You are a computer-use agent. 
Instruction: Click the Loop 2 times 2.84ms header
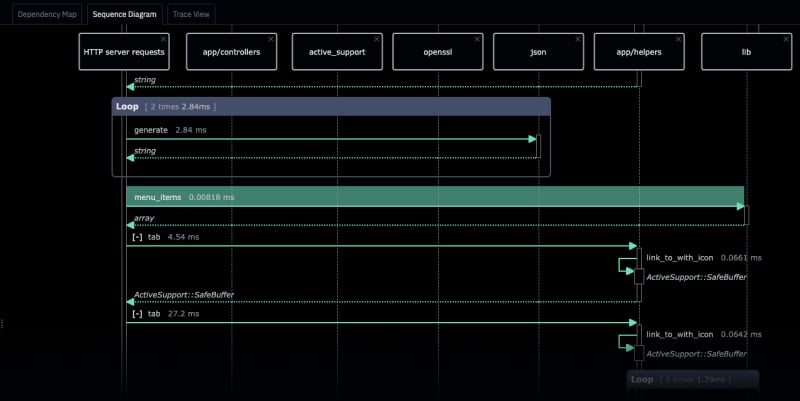(331, 107)
